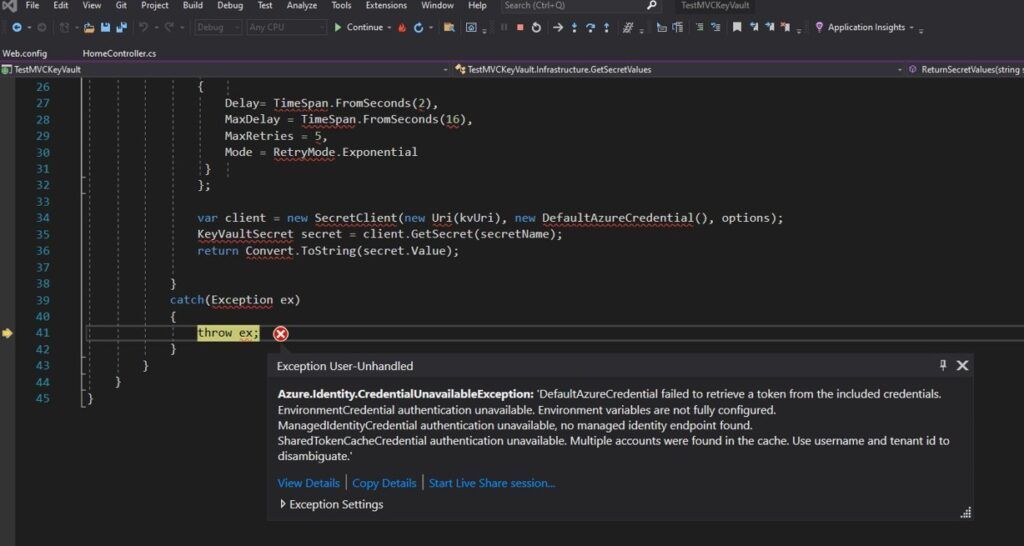Open the Debug configuration dropdown
1024x546 pixels.
pyautogui.click(x=217, y=27)
